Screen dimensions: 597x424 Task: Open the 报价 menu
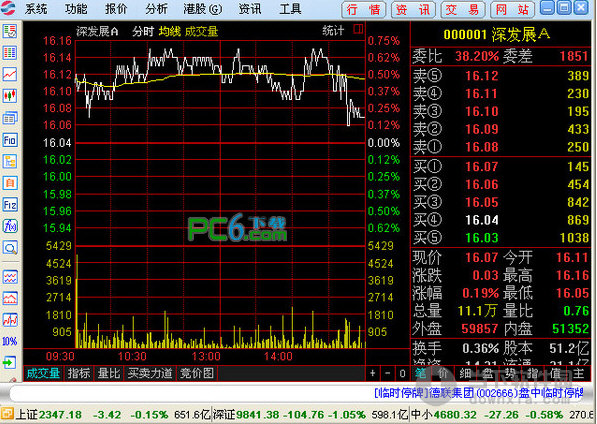(x=116, y=9)
